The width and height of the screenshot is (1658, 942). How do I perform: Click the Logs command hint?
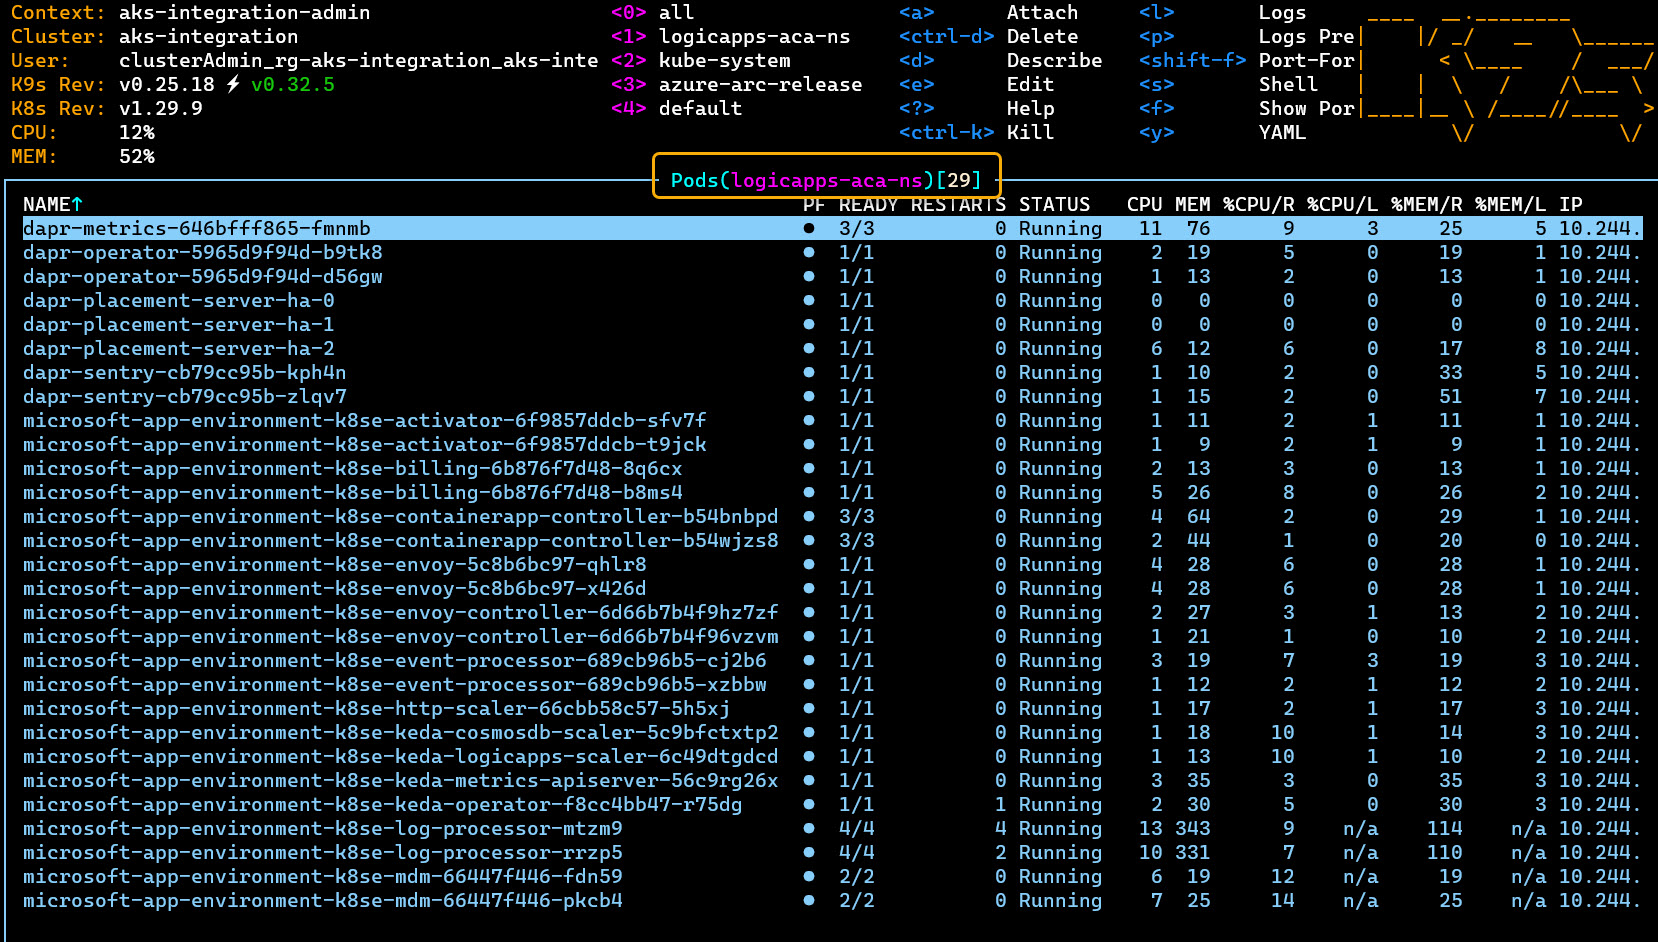(1282, 13)
